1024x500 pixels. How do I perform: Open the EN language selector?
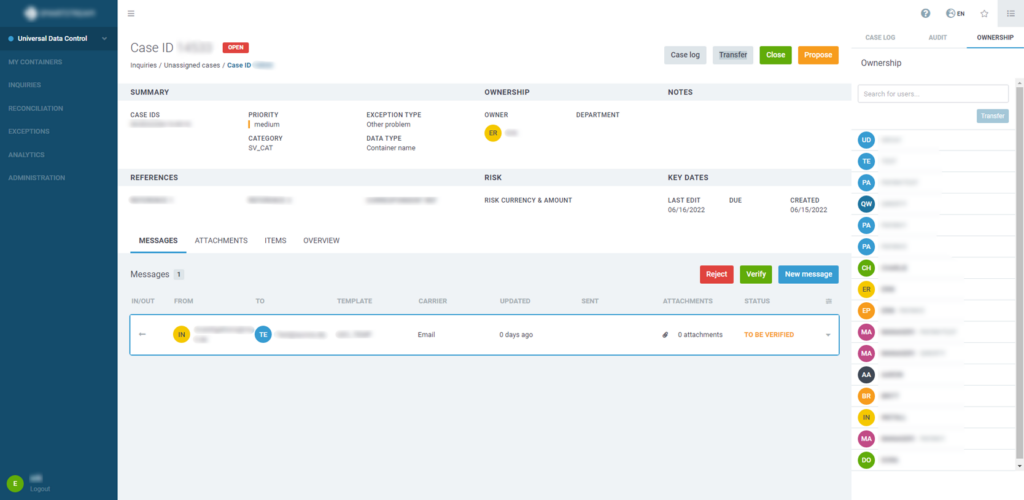955,14
